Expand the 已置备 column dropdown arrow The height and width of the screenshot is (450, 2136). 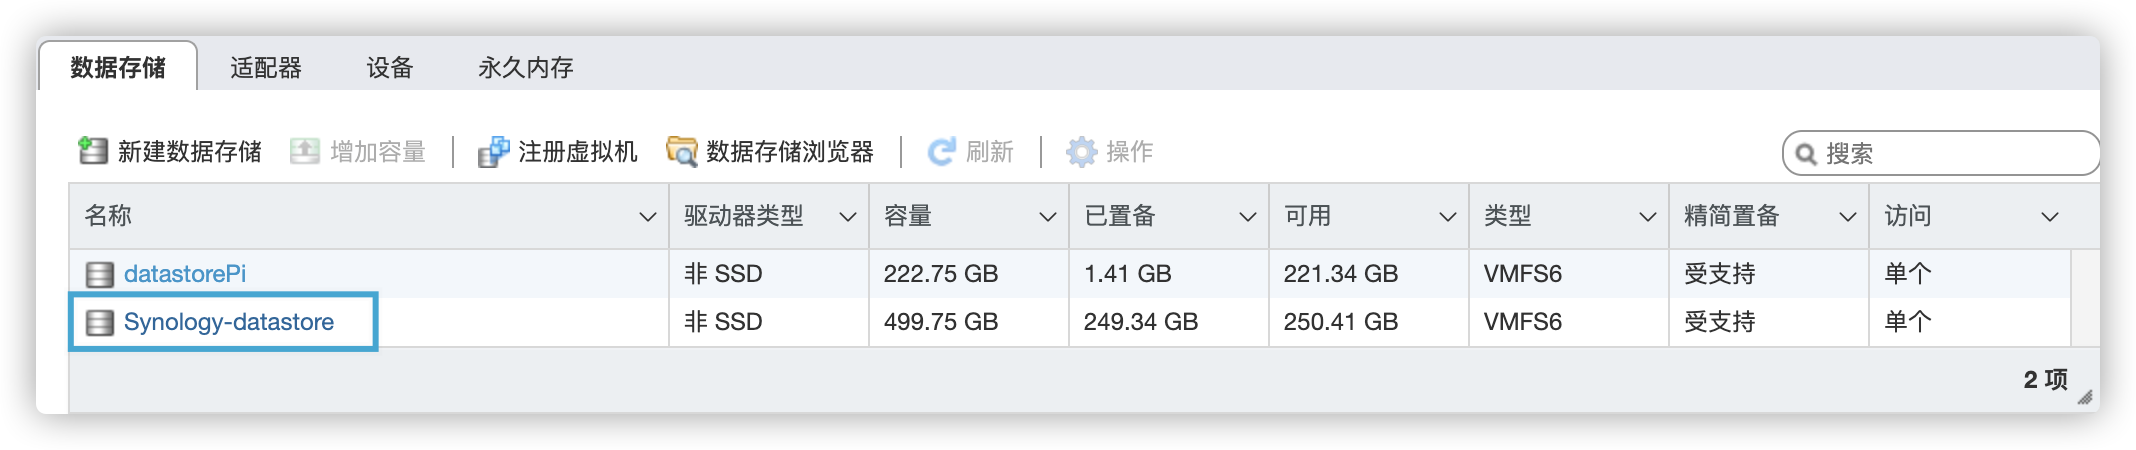[1247, 217]
